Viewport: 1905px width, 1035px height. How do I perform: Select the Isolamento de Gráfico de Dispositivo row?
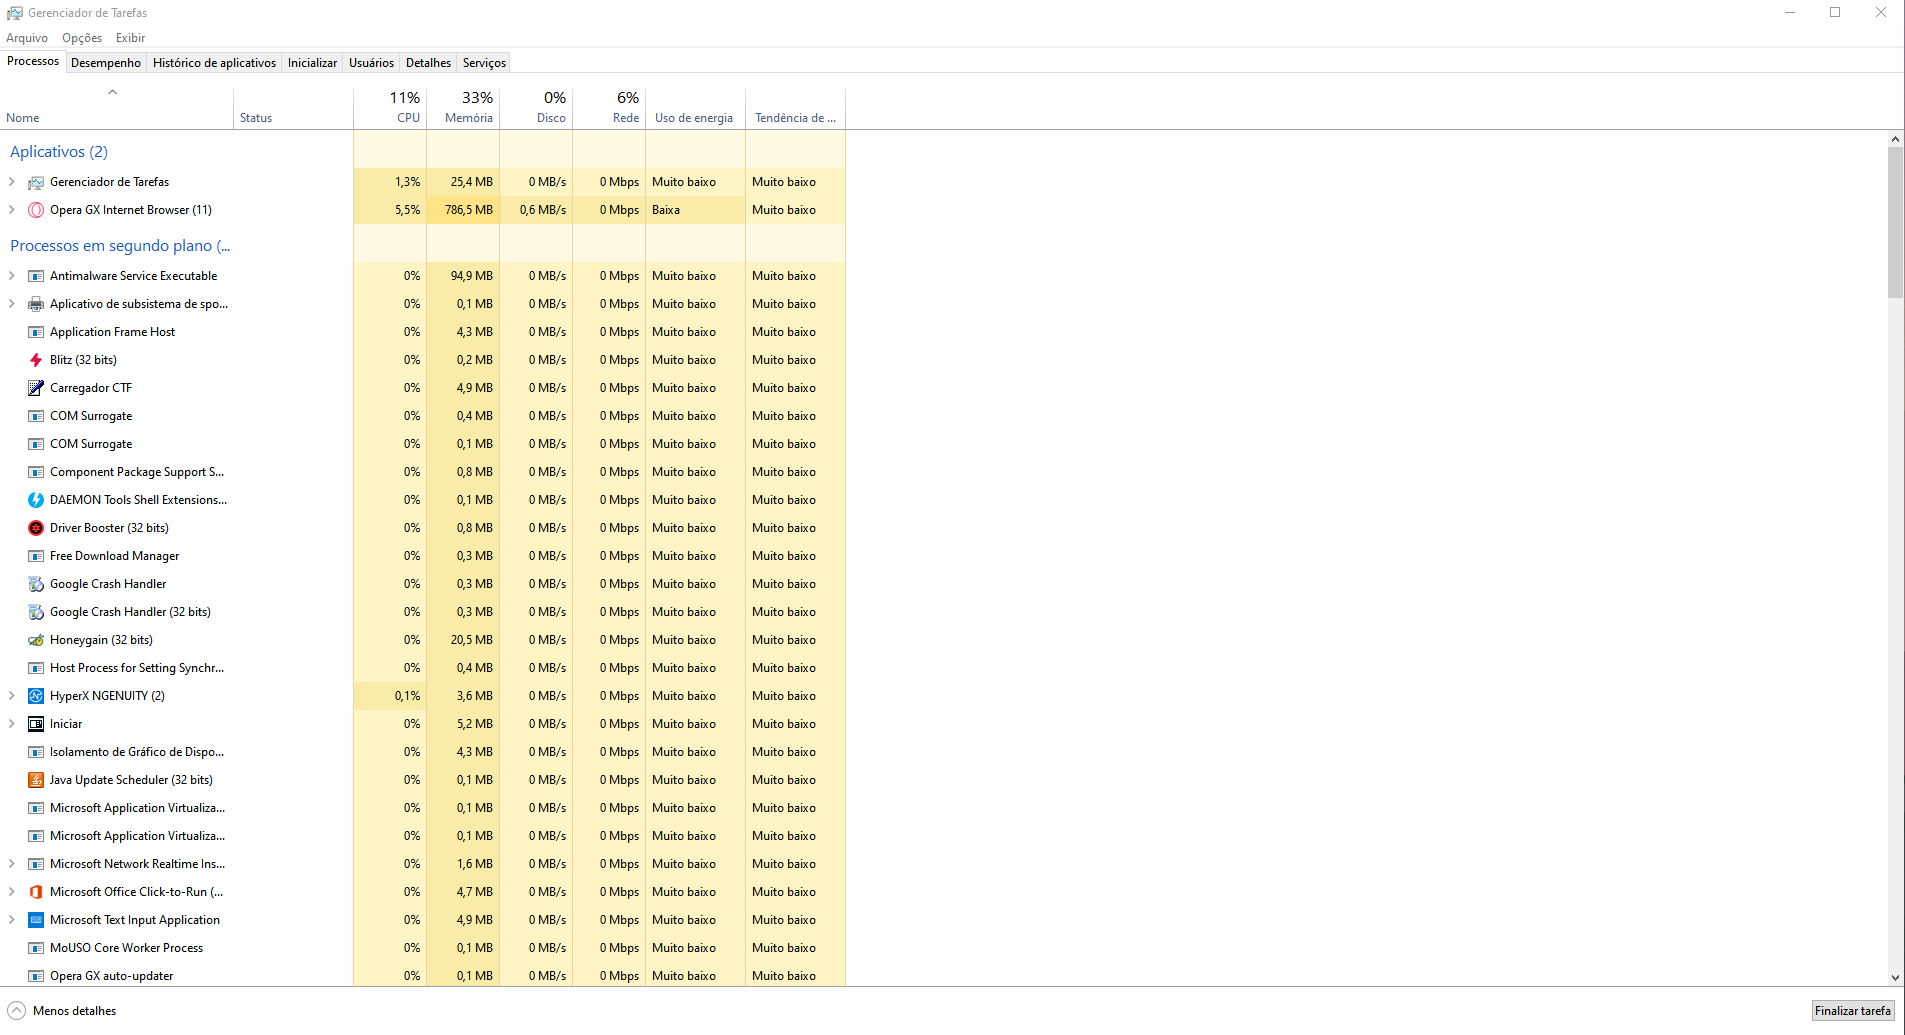pyautogui.click(x=423, y=752)
